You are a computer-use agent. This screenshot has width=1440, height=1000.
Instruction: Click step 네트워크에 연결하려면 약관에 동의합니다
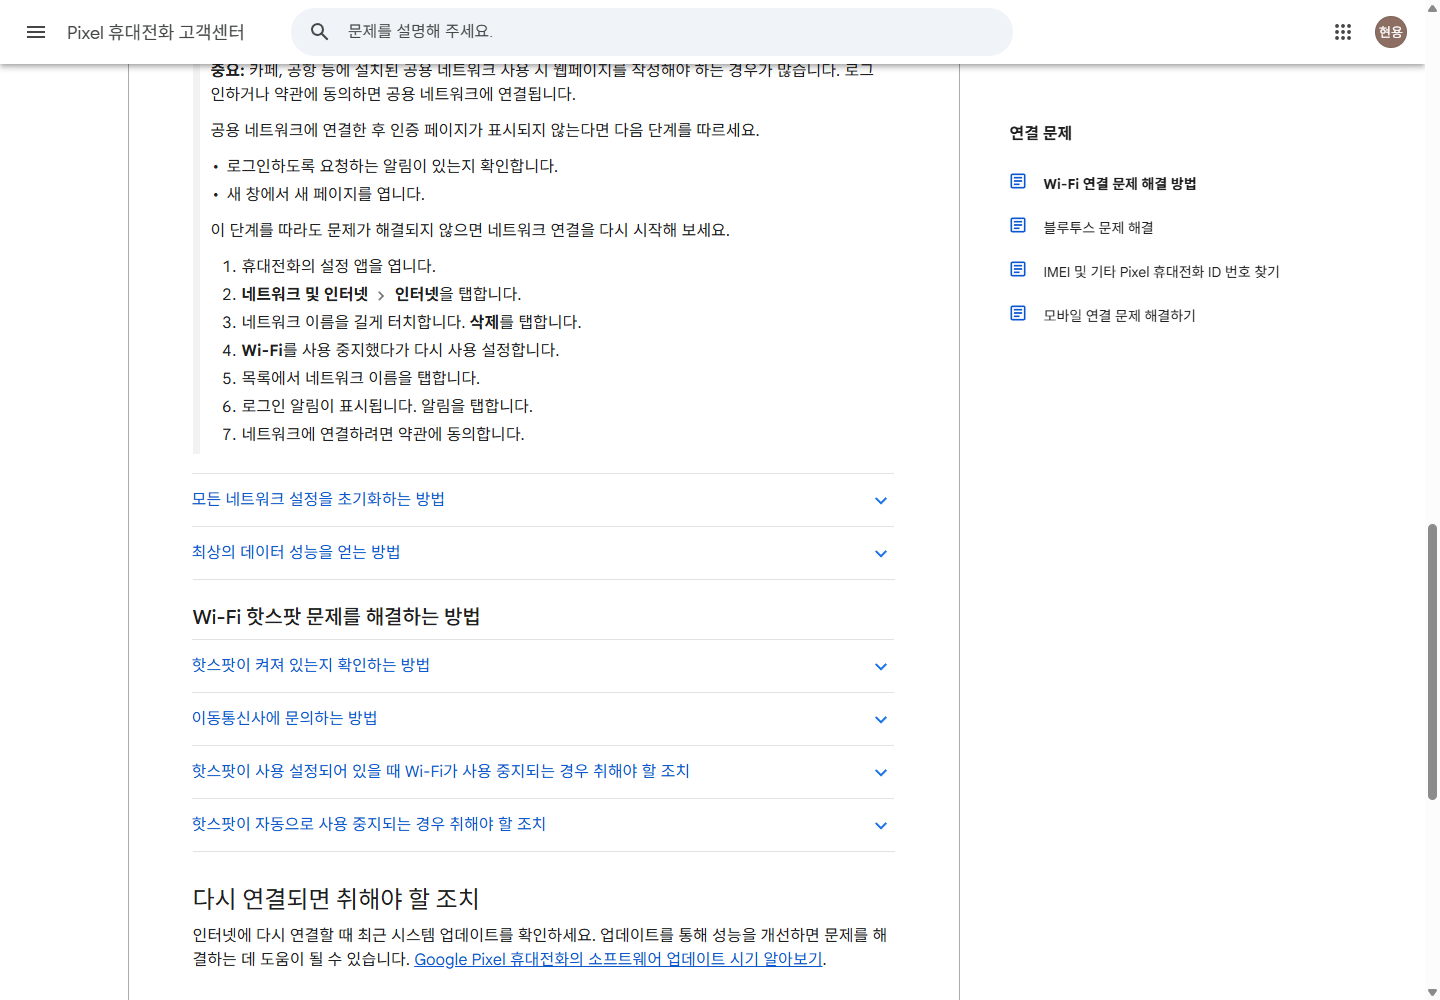coord(383,434)
